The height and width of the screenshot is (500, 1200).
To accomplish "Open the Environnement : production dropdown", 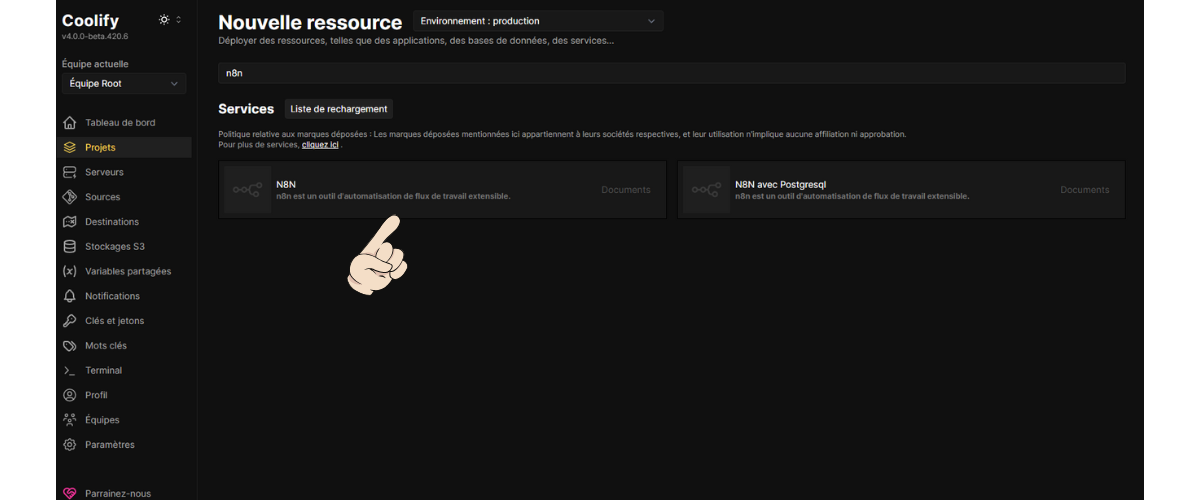I will (x=538, y=21).
